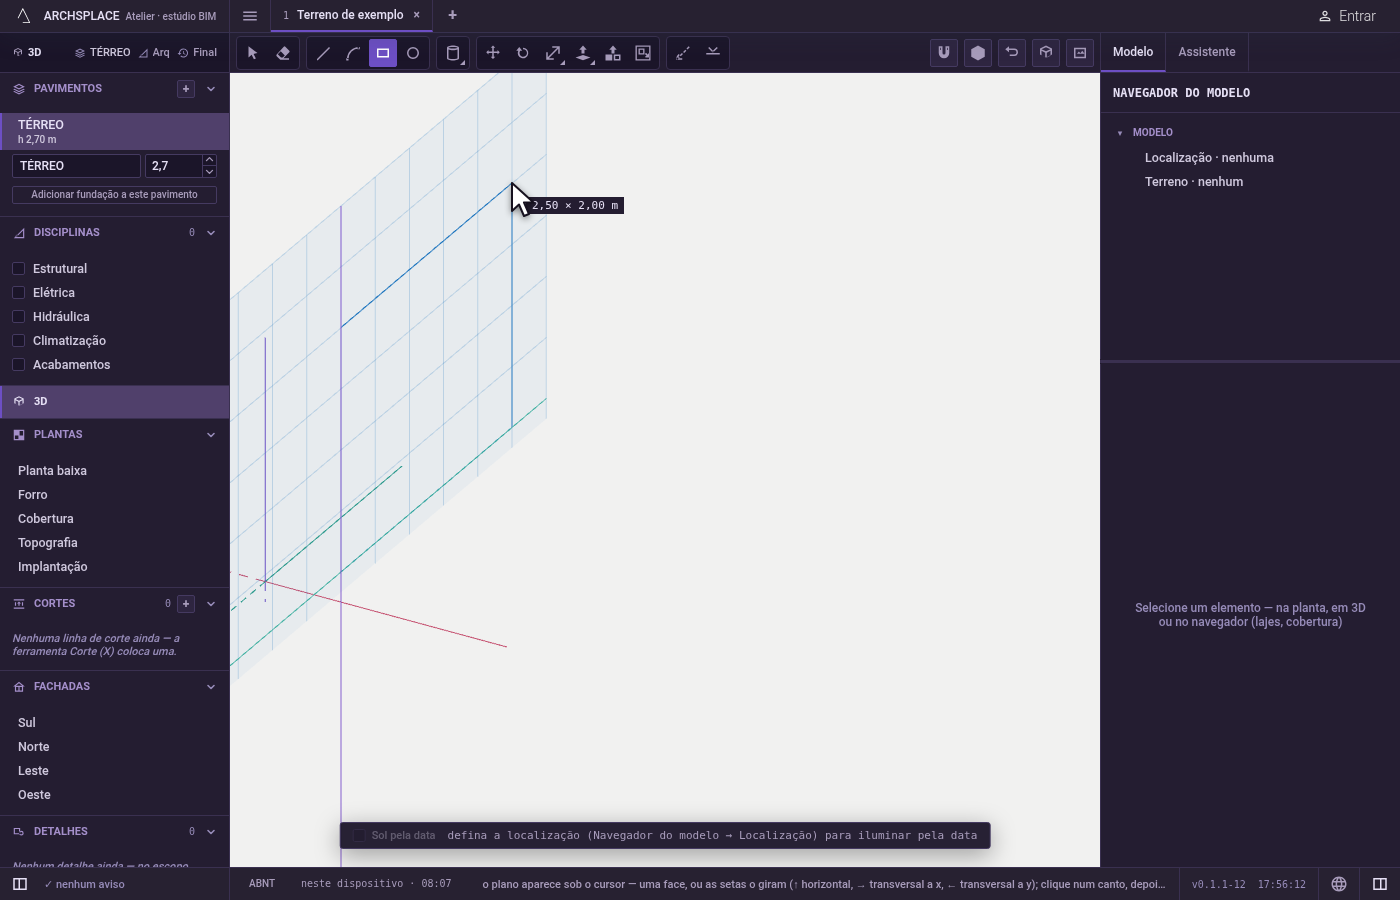Tick the Acabamentos checkbox

pyautogui.click(x=18, y=365)
